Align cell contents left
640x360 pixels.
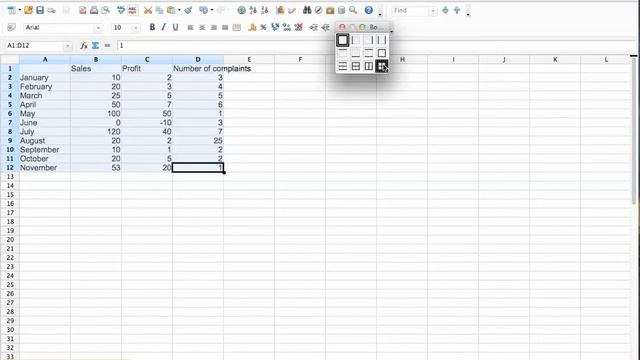[190, 27]
